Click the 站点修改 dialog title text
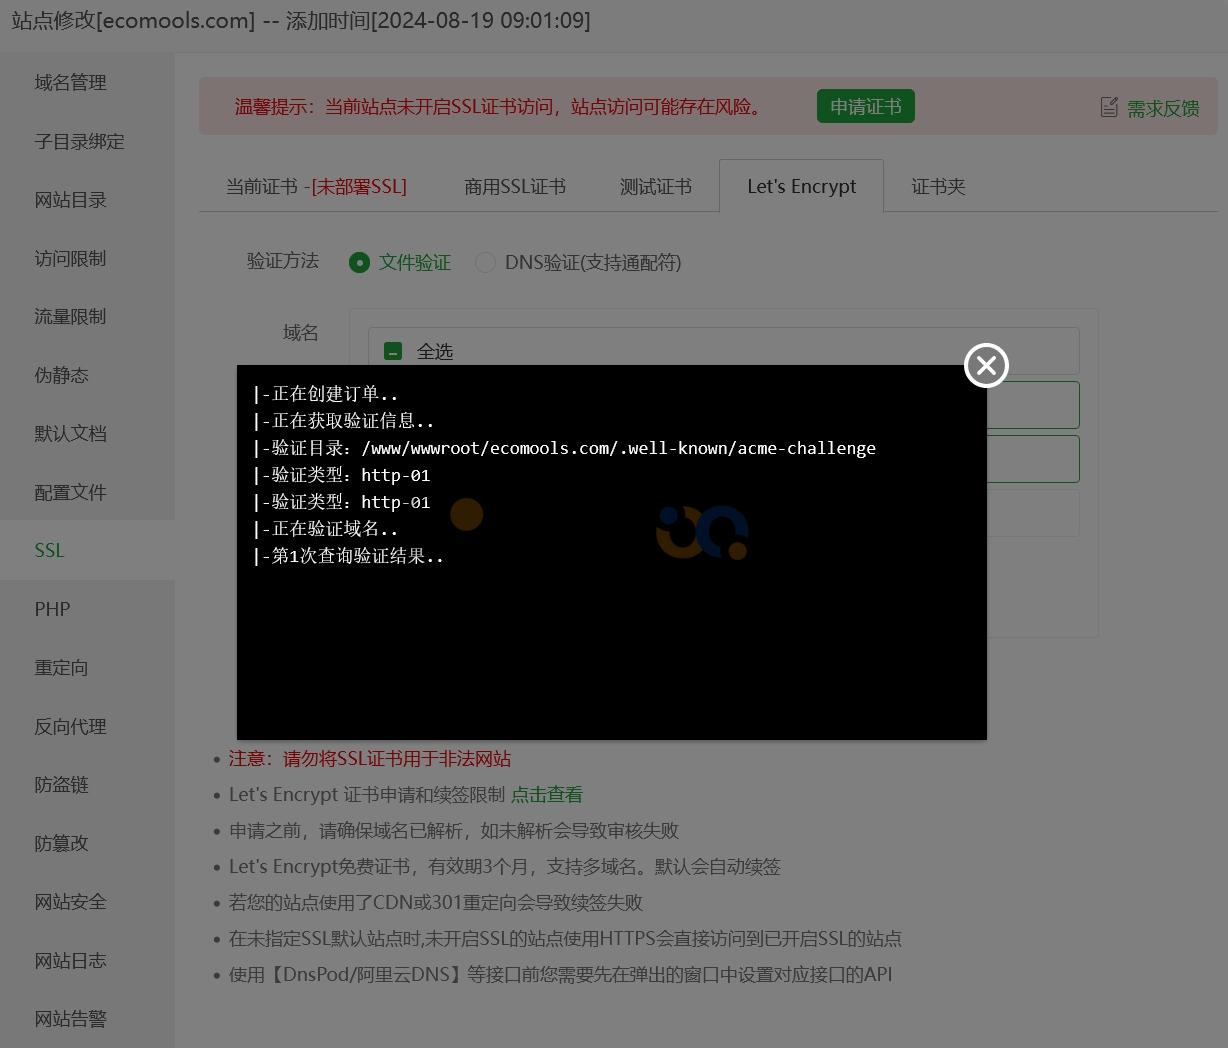The image size is (1228, 1048). (300, 20)
